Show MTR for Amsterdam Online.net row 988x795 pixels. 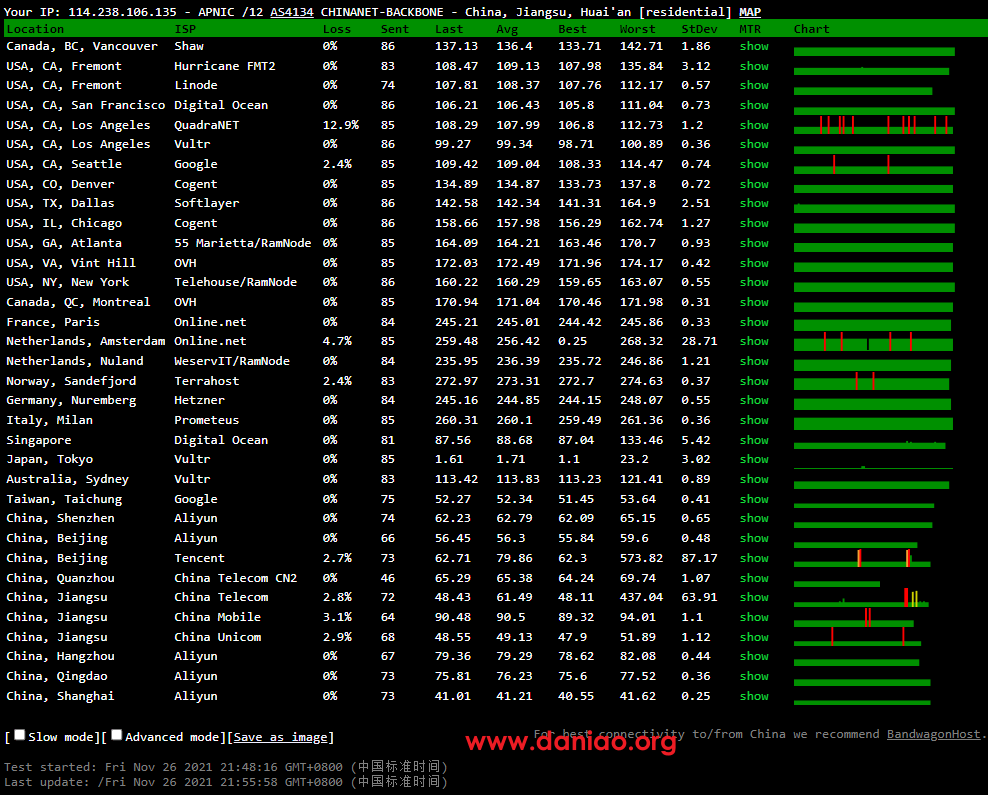(x=754, y=341)
